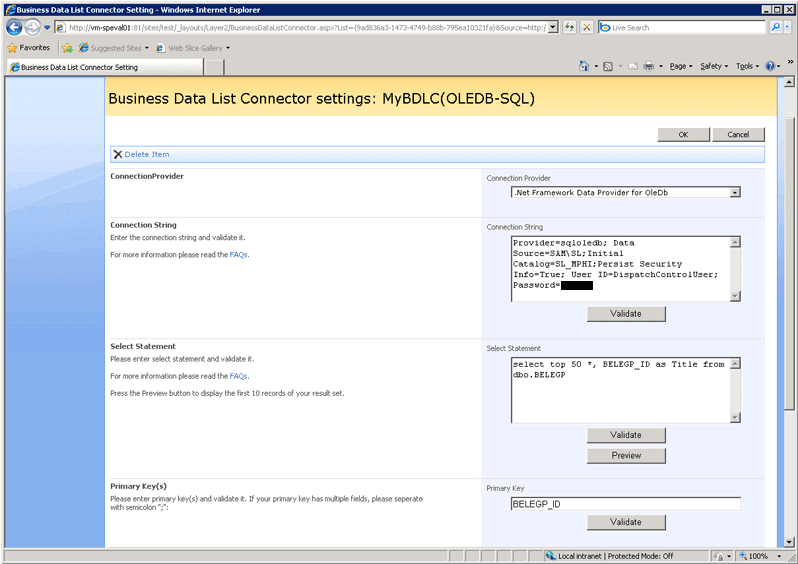
Task: Open Print options dropdown arrow
Action: click(x=661, y=66)
